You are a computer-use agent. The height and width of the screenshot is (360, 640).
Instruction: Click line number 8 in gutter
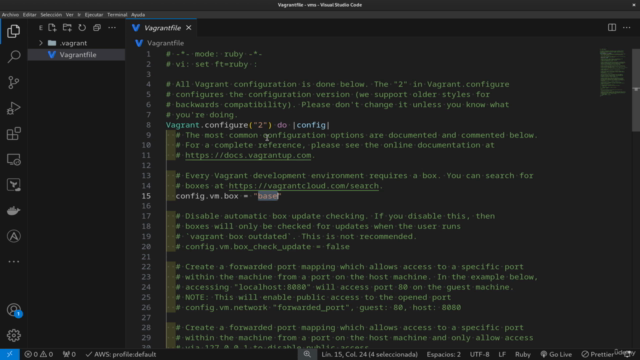148,125
